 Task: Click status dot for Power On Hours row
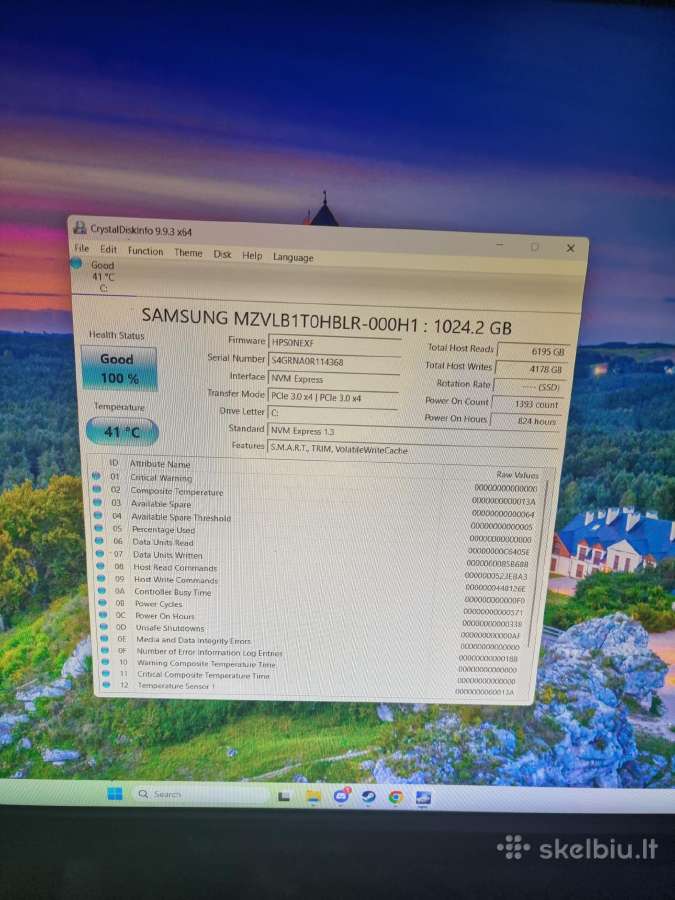103,615
